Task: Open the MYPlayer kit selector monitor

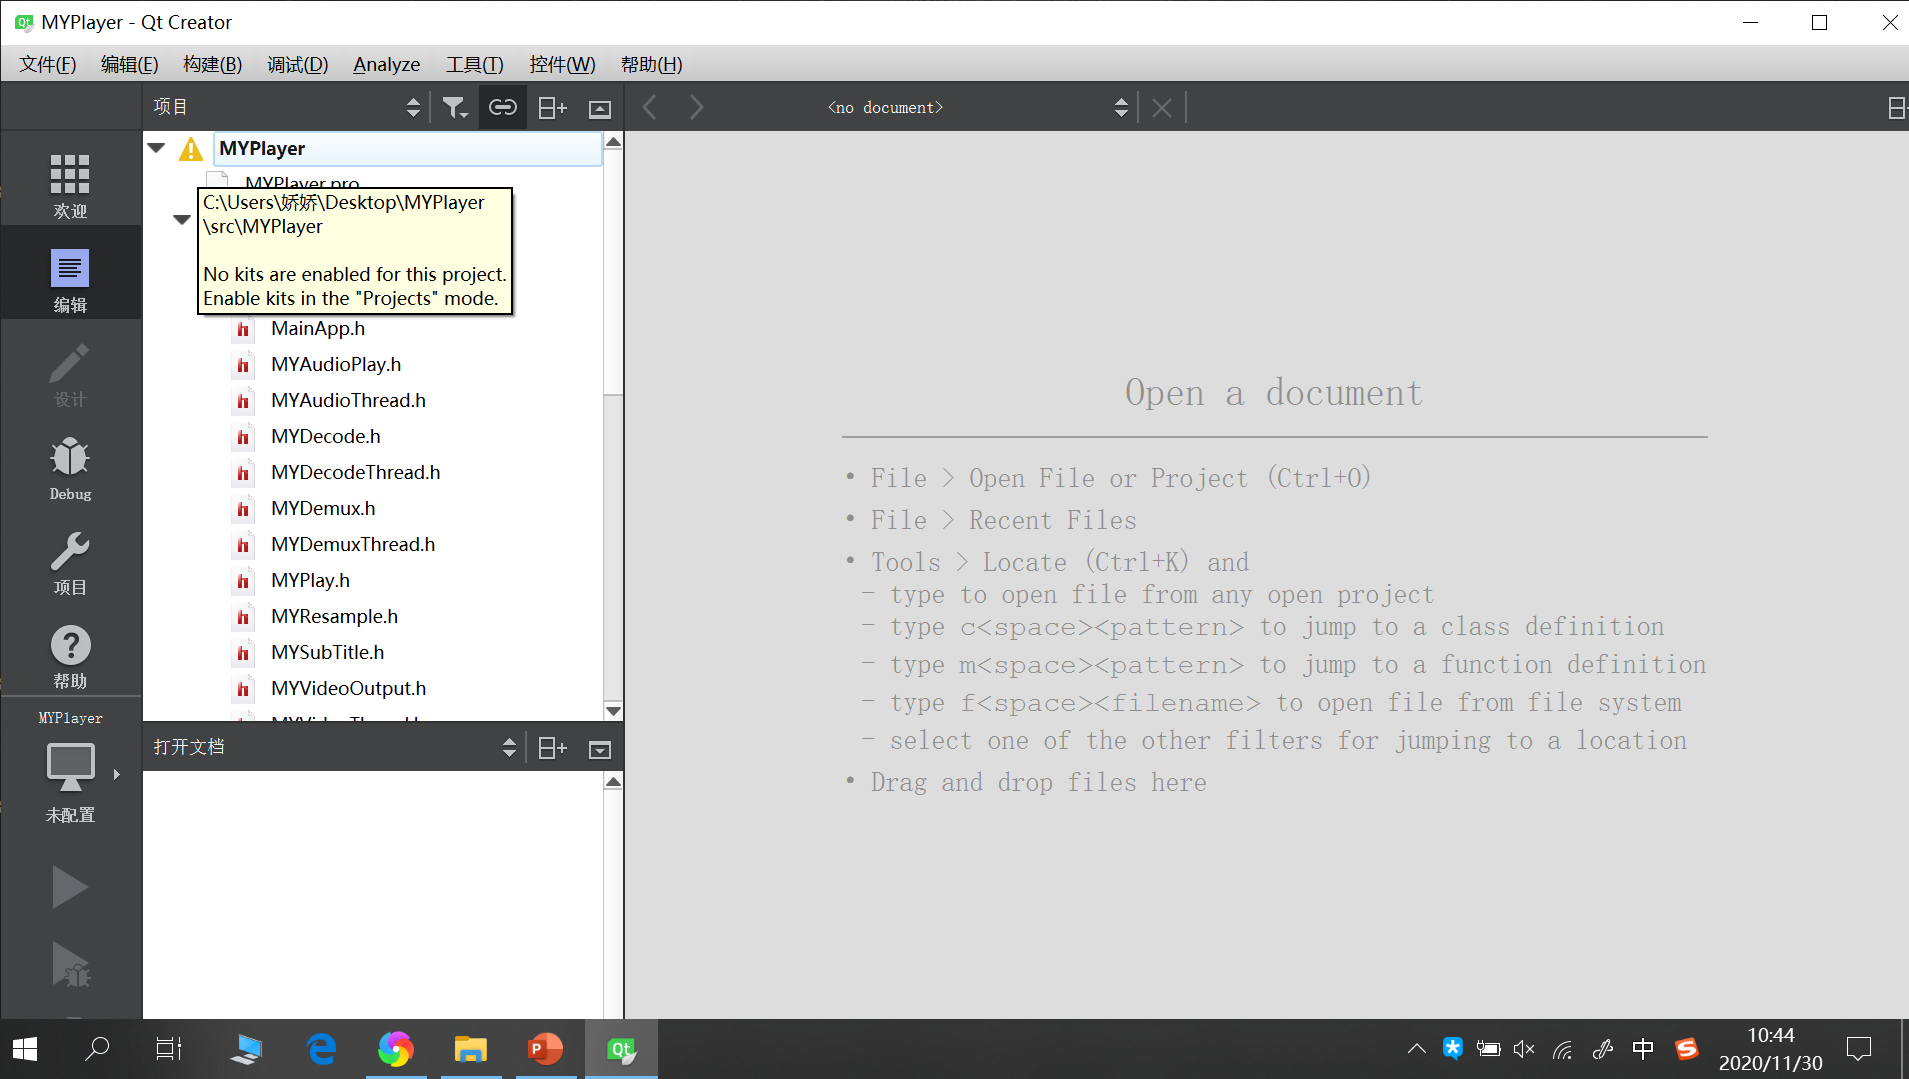Action: 70,768
